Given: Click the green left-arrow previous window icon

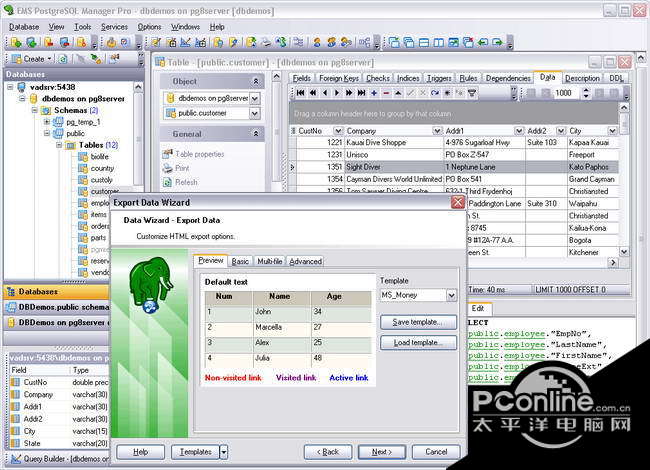Looking at the screenshot, I should [483, 42].
